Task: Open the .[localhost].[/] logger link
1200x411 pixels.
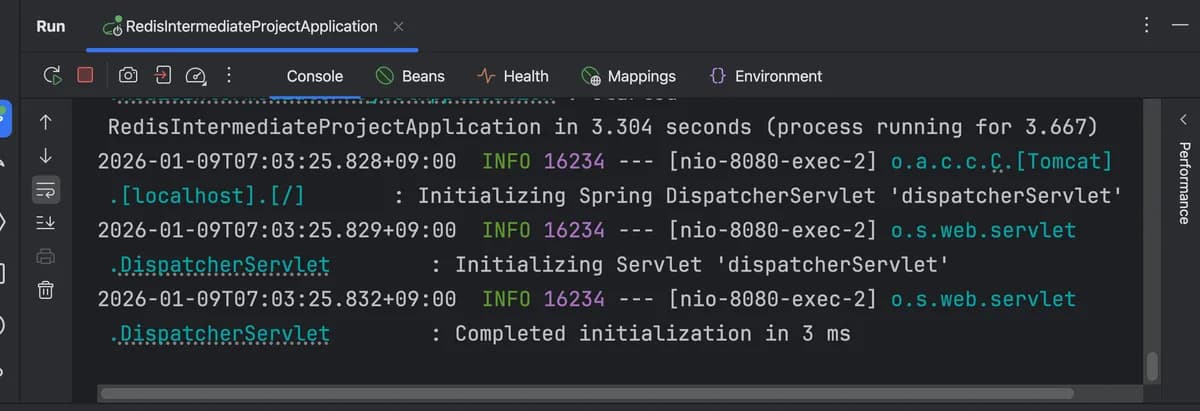Action: pyautogui.click(x=208, y=196)
